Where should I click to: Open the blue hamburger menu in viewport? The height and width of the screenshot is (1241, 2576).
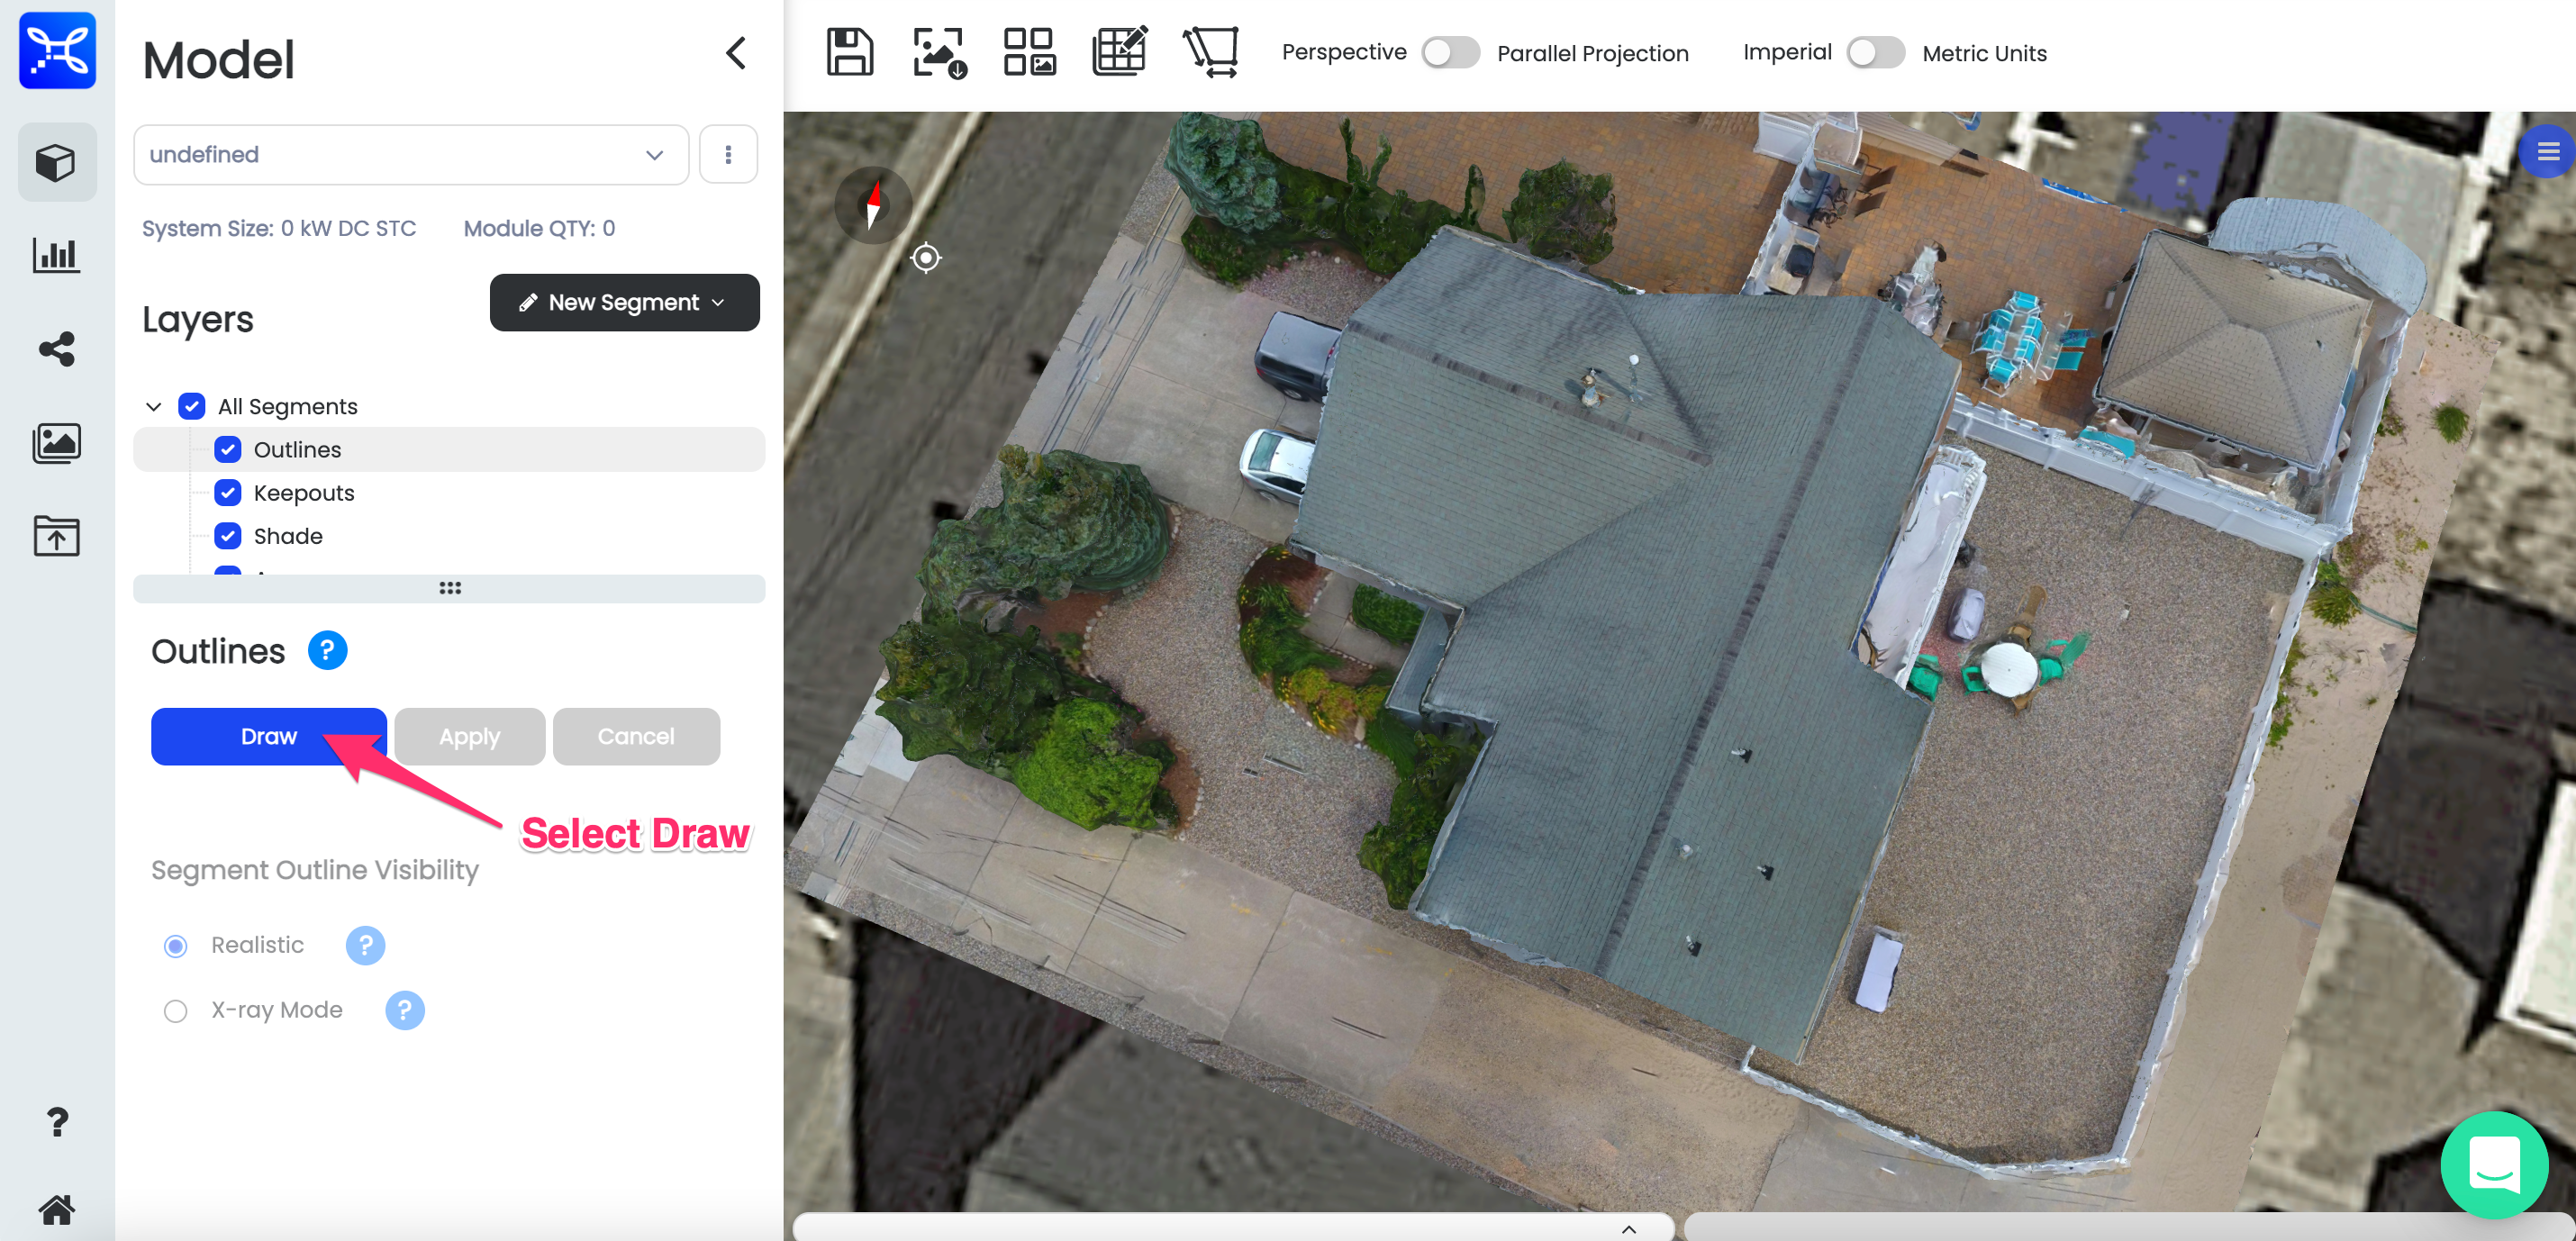point(2547,152)
